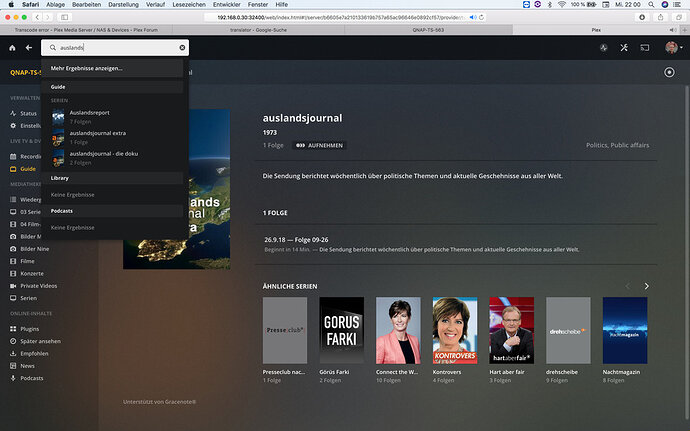Image resolution: width=690 pixels, height=431 pixels.
Task: Open Kontrovers series poster
Action: pyautogui.click(x=455, y=330)
